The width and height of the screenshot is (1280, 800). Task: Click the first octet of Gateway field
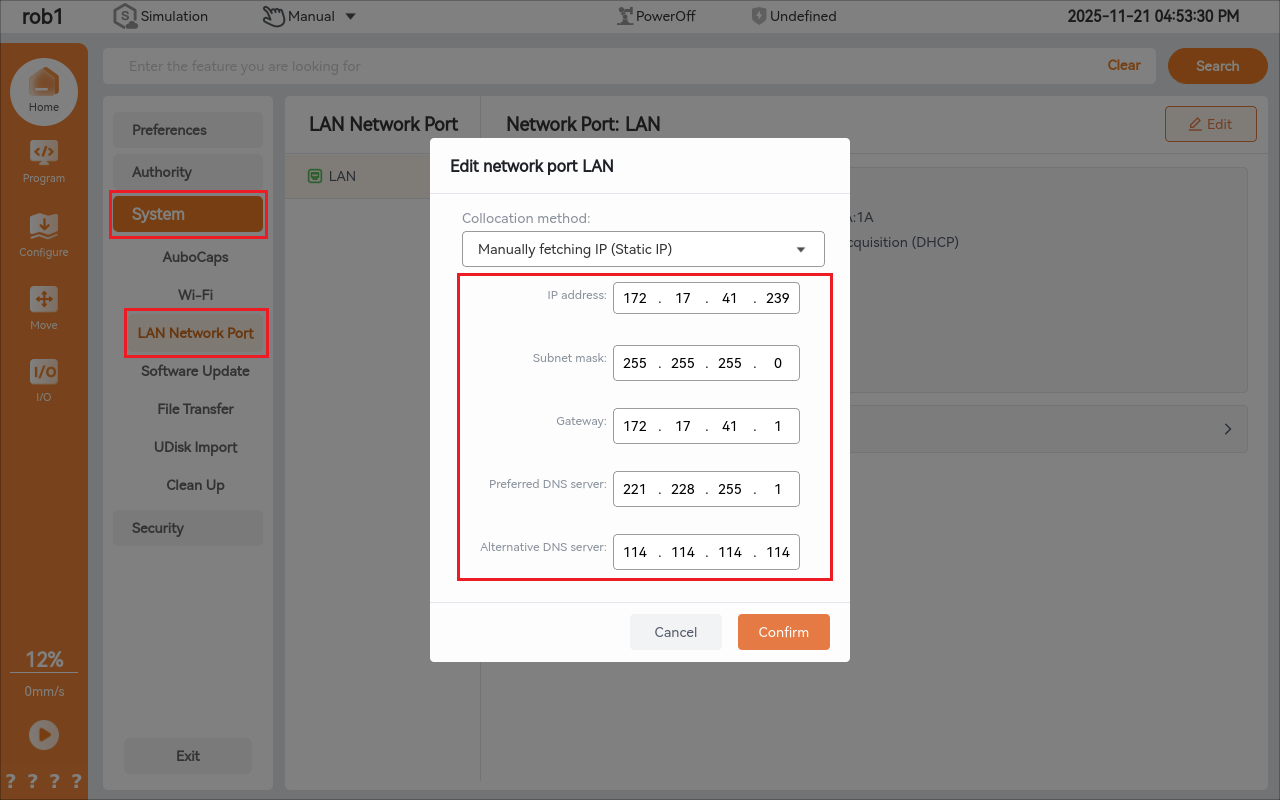635,426
